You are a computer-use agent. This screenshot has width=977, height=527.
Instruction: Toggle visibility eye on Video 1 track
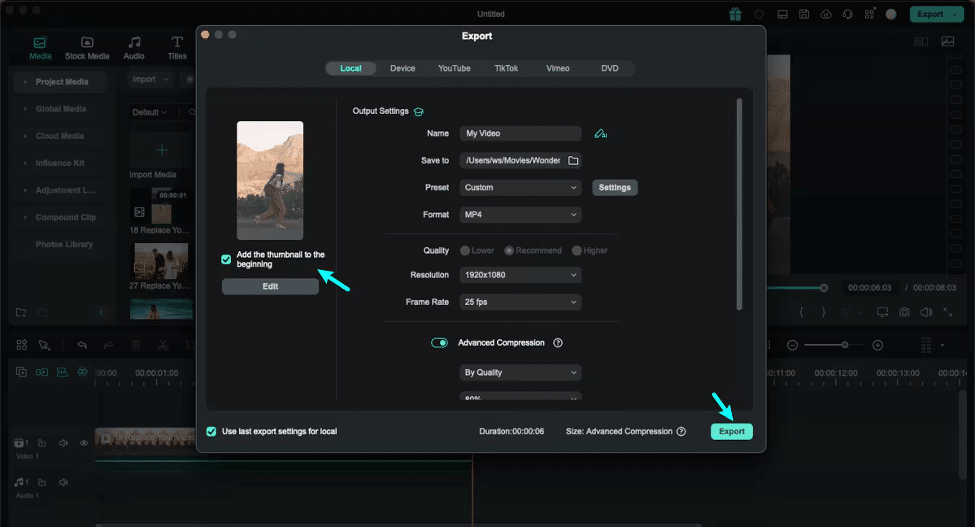[x=83, y=443]
